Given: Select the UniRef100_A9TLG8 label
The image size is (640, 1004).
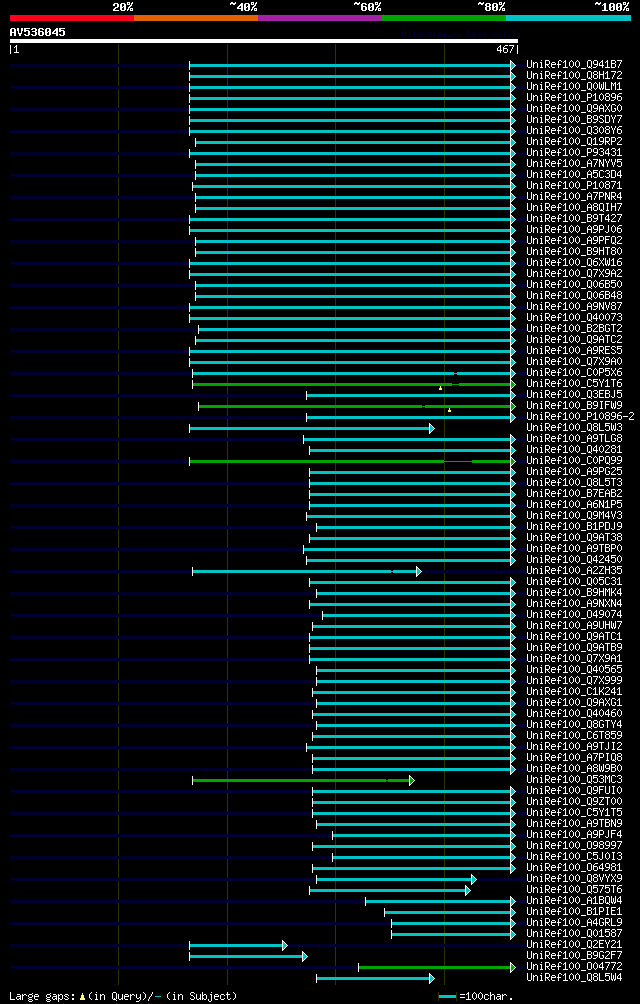Looking at the screenshot, I should (x=574, y=439).
